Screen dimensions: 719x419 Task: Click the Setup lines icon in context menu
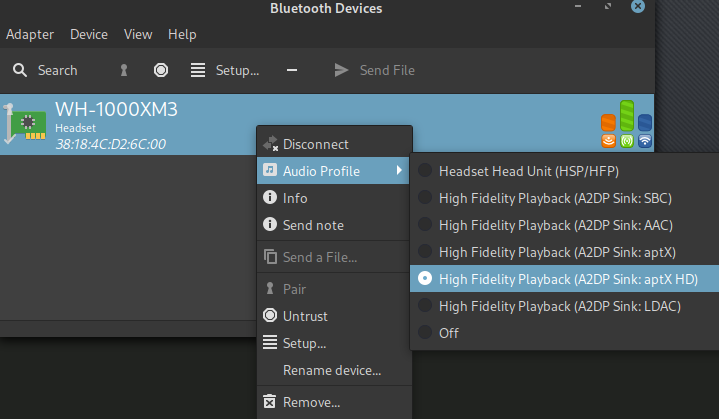click(270, 342)
